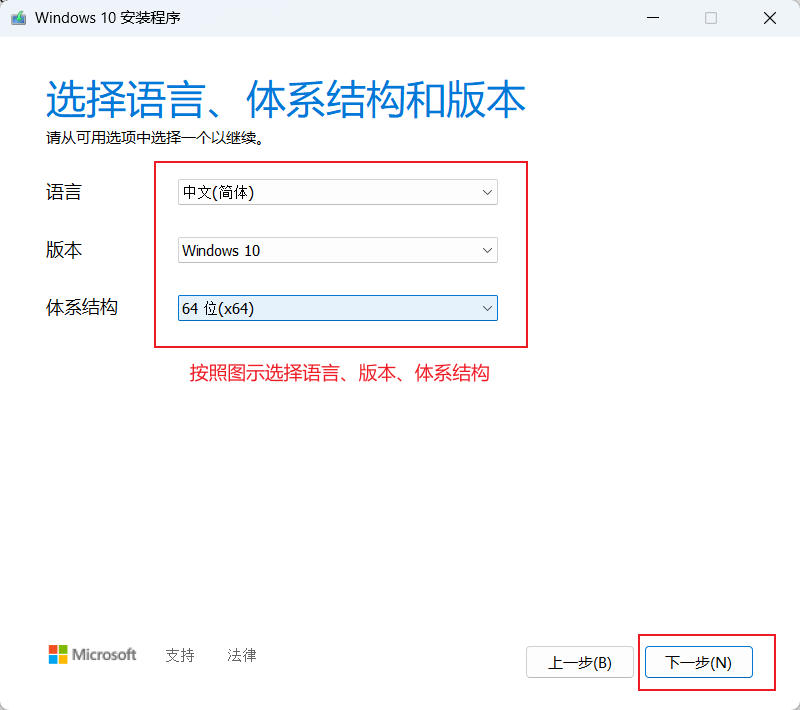Click the Microsoft logo in the footer
The image size is (800, 710).
(92, 654)
